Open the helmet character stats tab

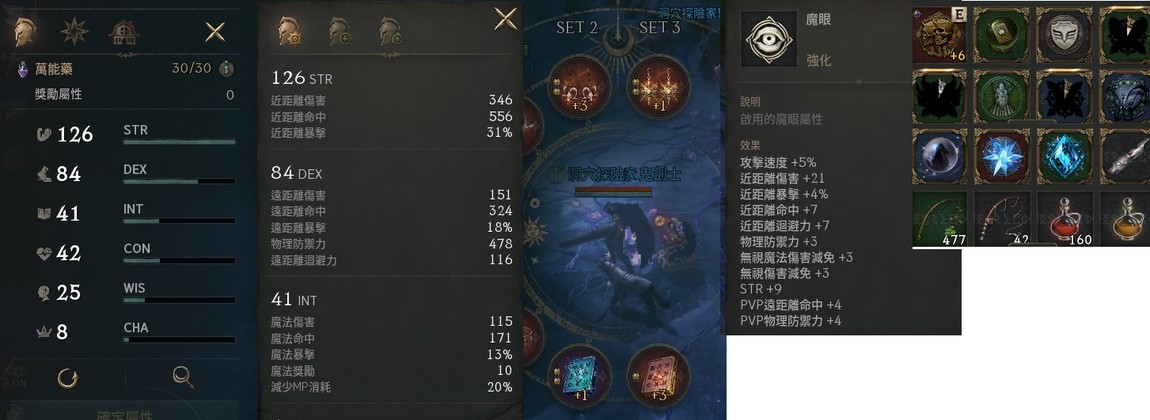(x=25, y=32)
